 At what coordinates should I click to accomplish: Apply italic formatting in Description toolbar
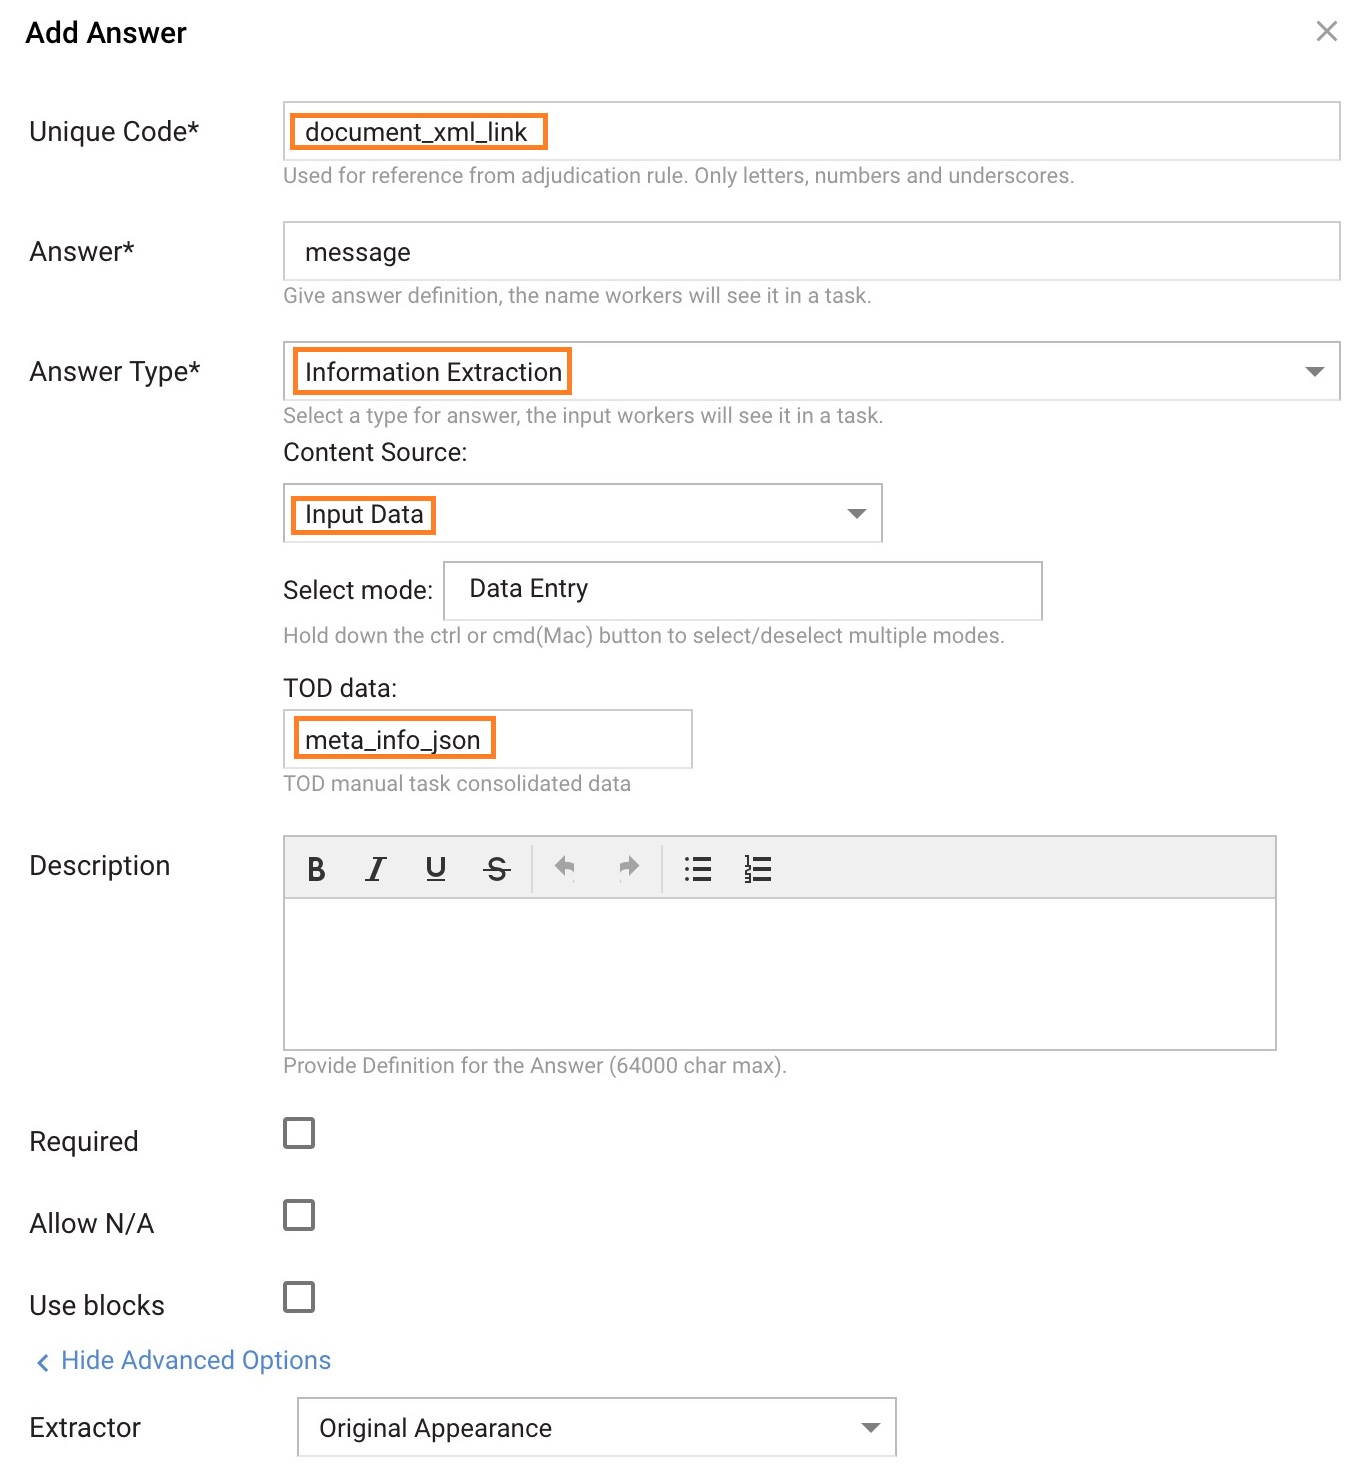coord(376,868)
